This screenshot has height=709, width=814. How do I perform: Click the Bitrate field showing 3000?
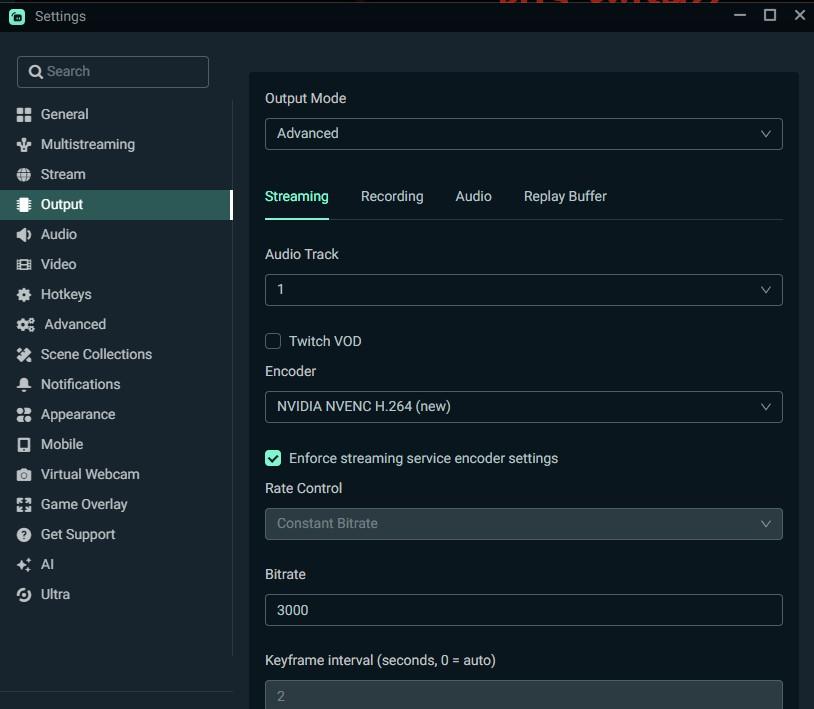[x=523, y=610]
